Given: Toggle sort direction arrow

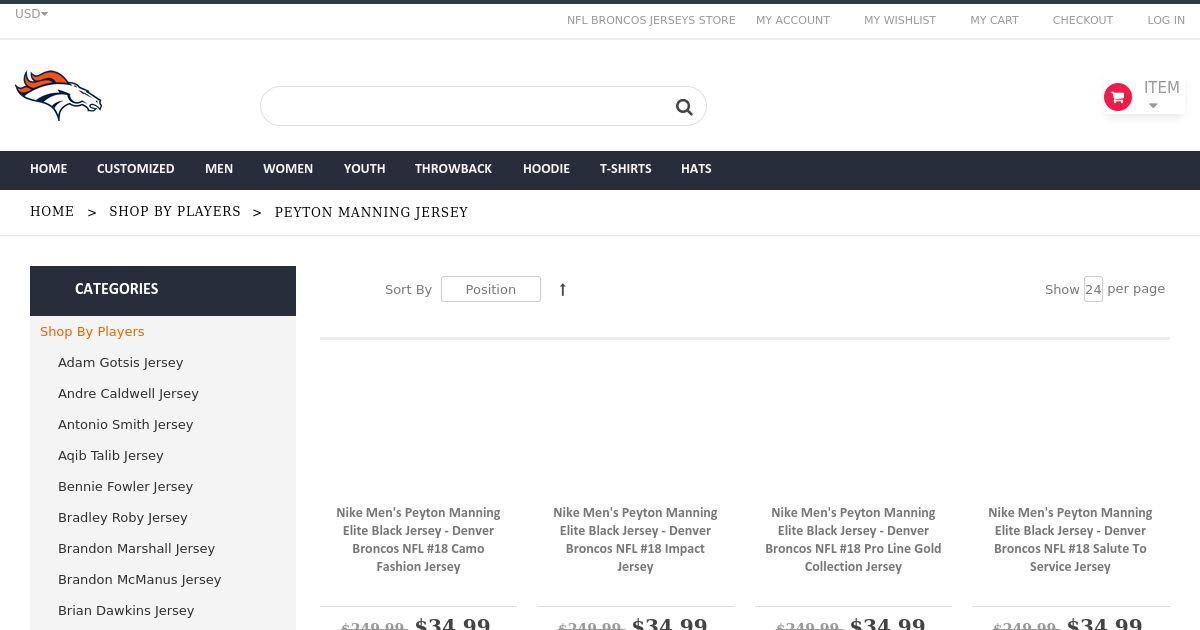Looking at the screenshot, I should click(563, 290).
